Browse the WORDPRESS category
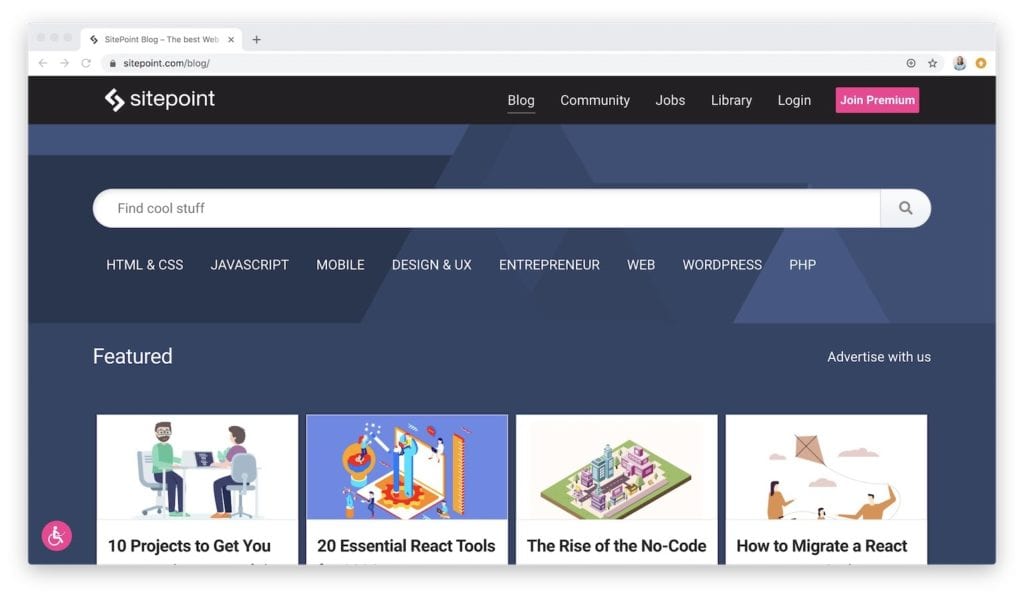The image size is (1024, 598). [x=722, y=265]
